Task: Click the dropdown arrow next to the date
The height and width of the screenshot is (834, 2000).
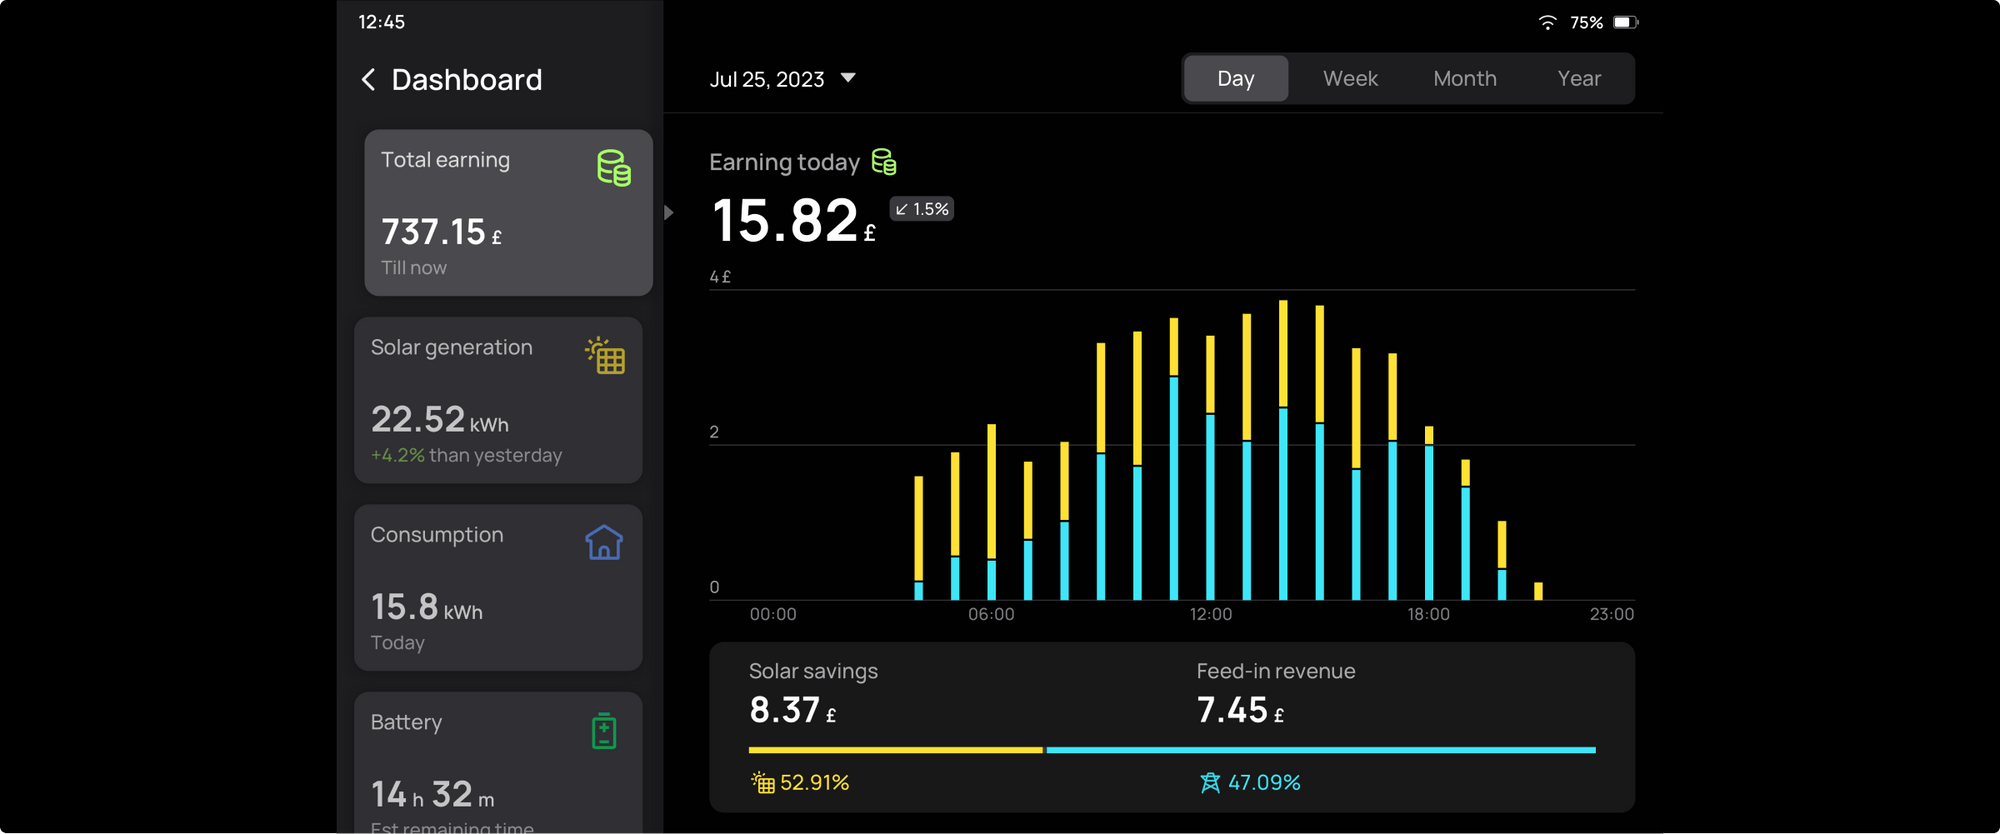Action: point(848,78)
